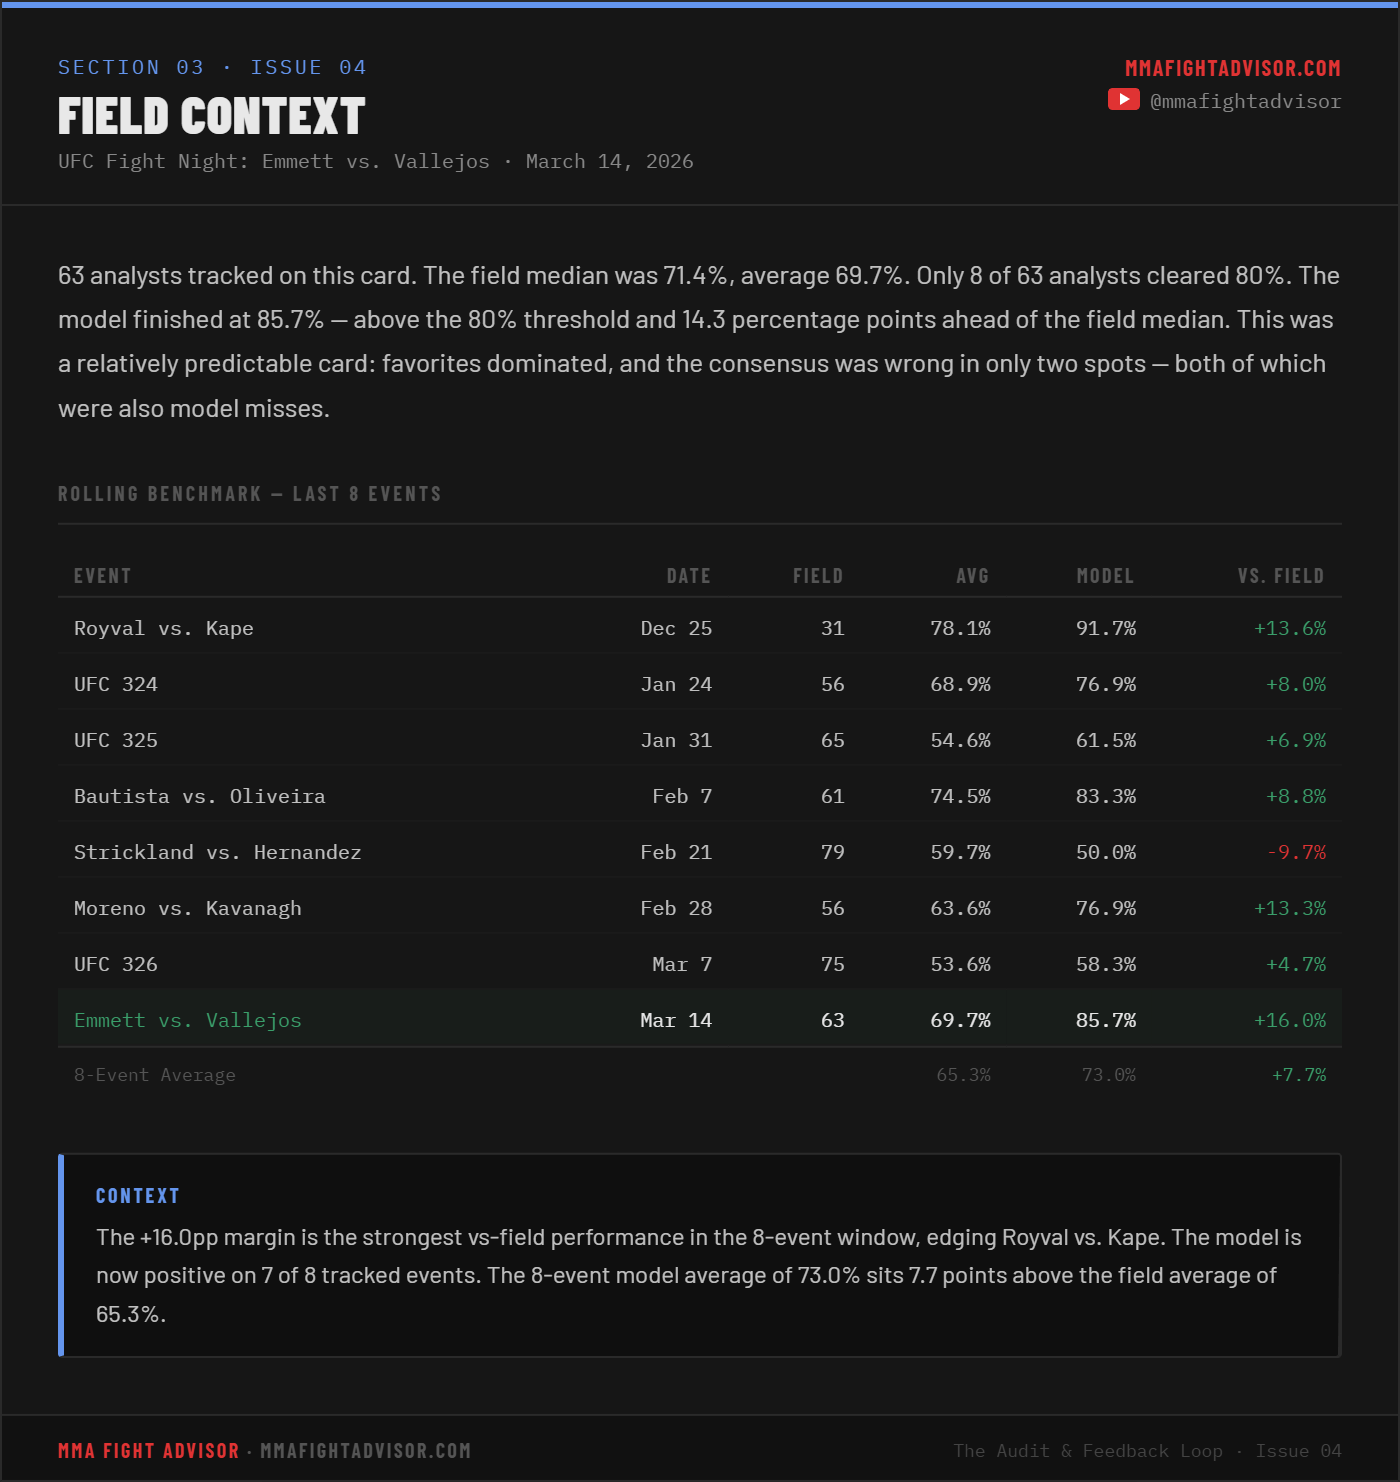The width and height of the screenshot is (1400, 1482).
Task: Open the @mmafightadvisor channel handle
Action: coord(1246,101)
